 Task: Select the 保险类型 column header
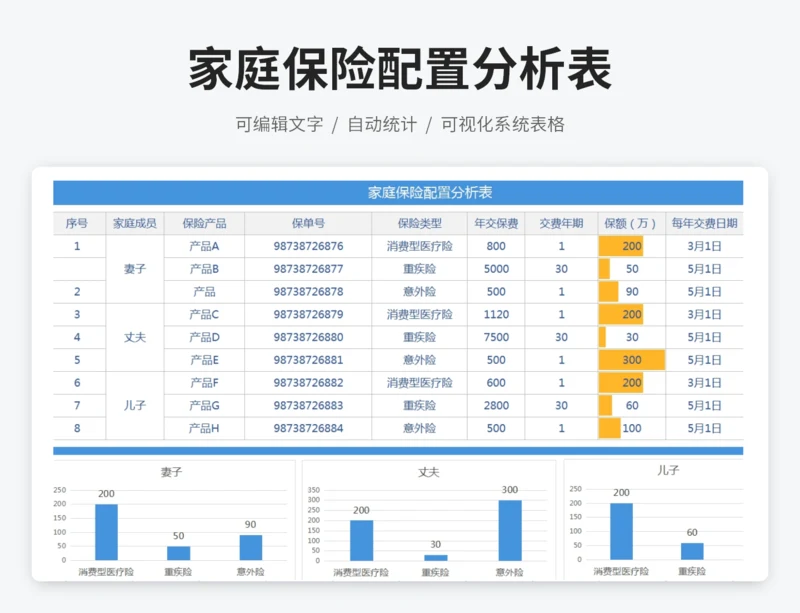[419, 224]
